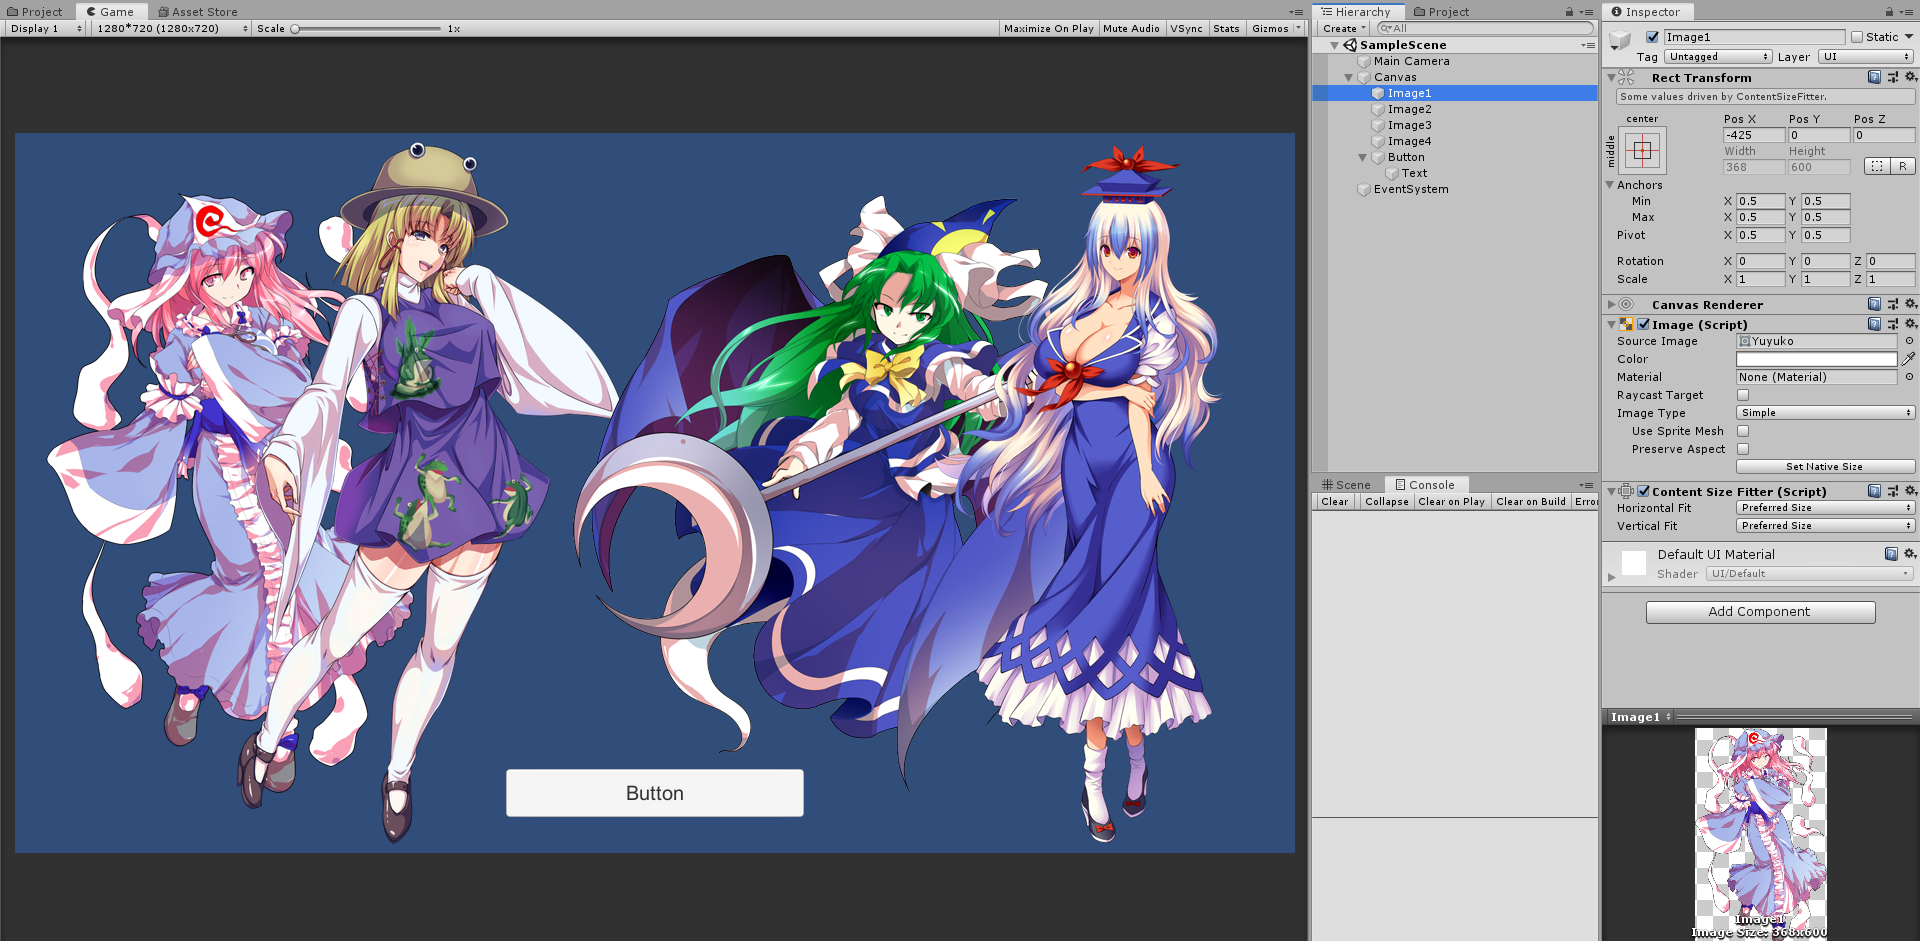Open anchor presets center/middle box
The width and height of the screenshot is (1920, 941).
1642,151
